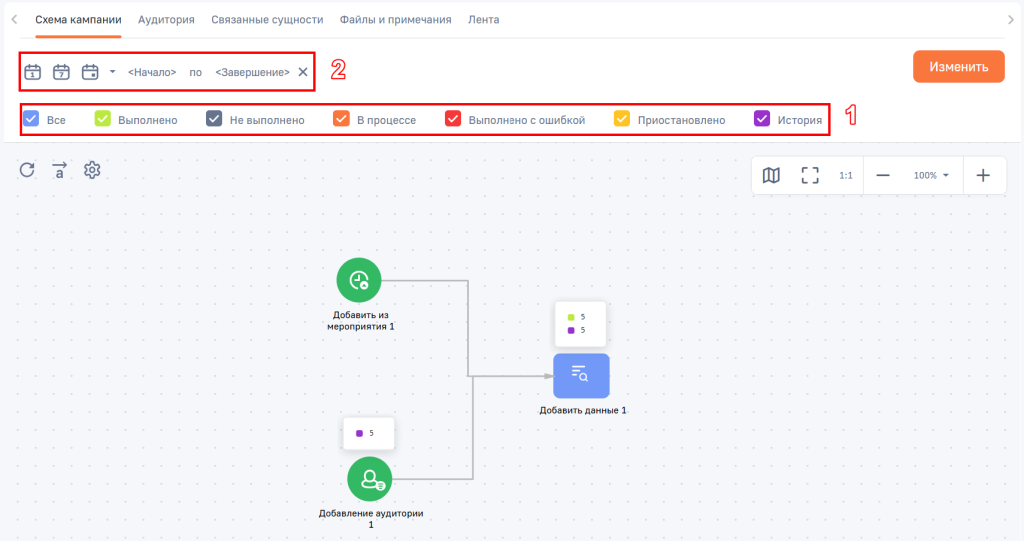Open the 'Файлы и примечания' tab

pyautogui.click(x=395, y=20)
